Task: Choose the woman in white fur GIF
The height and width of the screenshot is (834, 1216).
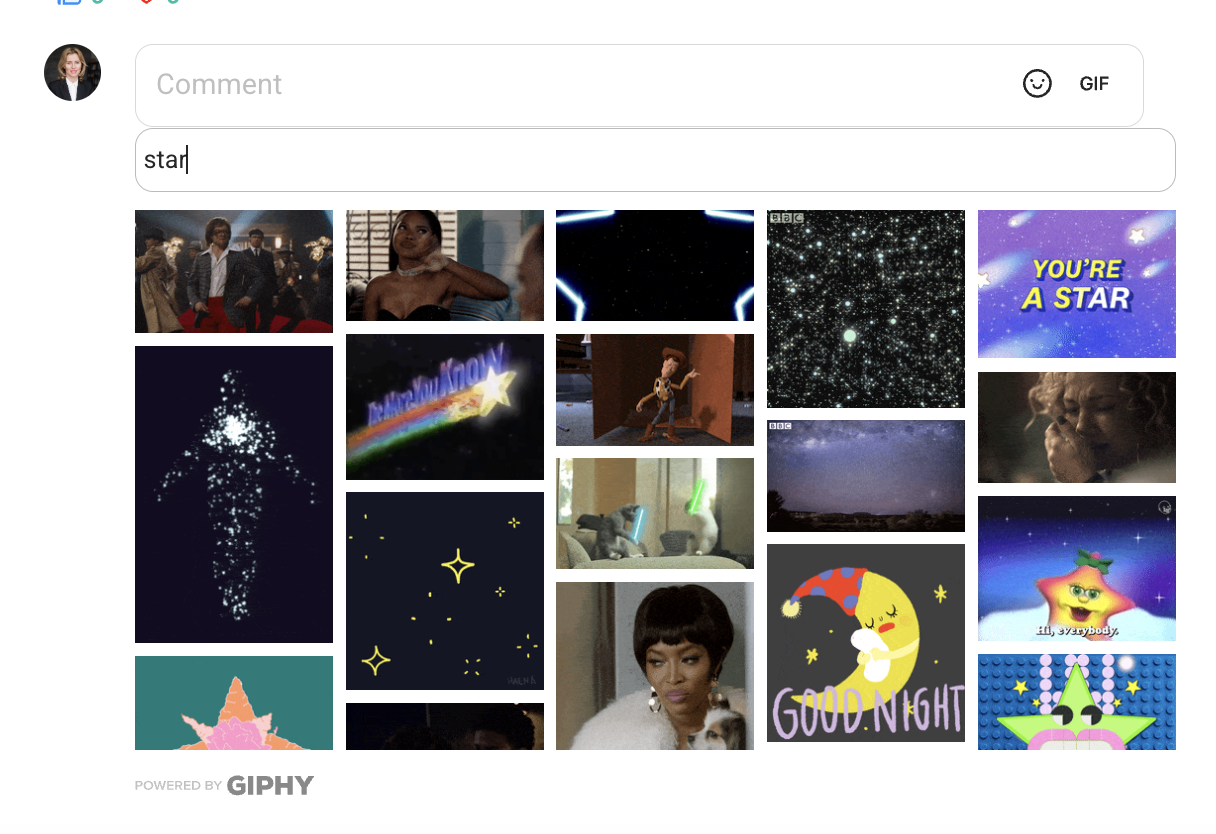Action: pos(655,666)
